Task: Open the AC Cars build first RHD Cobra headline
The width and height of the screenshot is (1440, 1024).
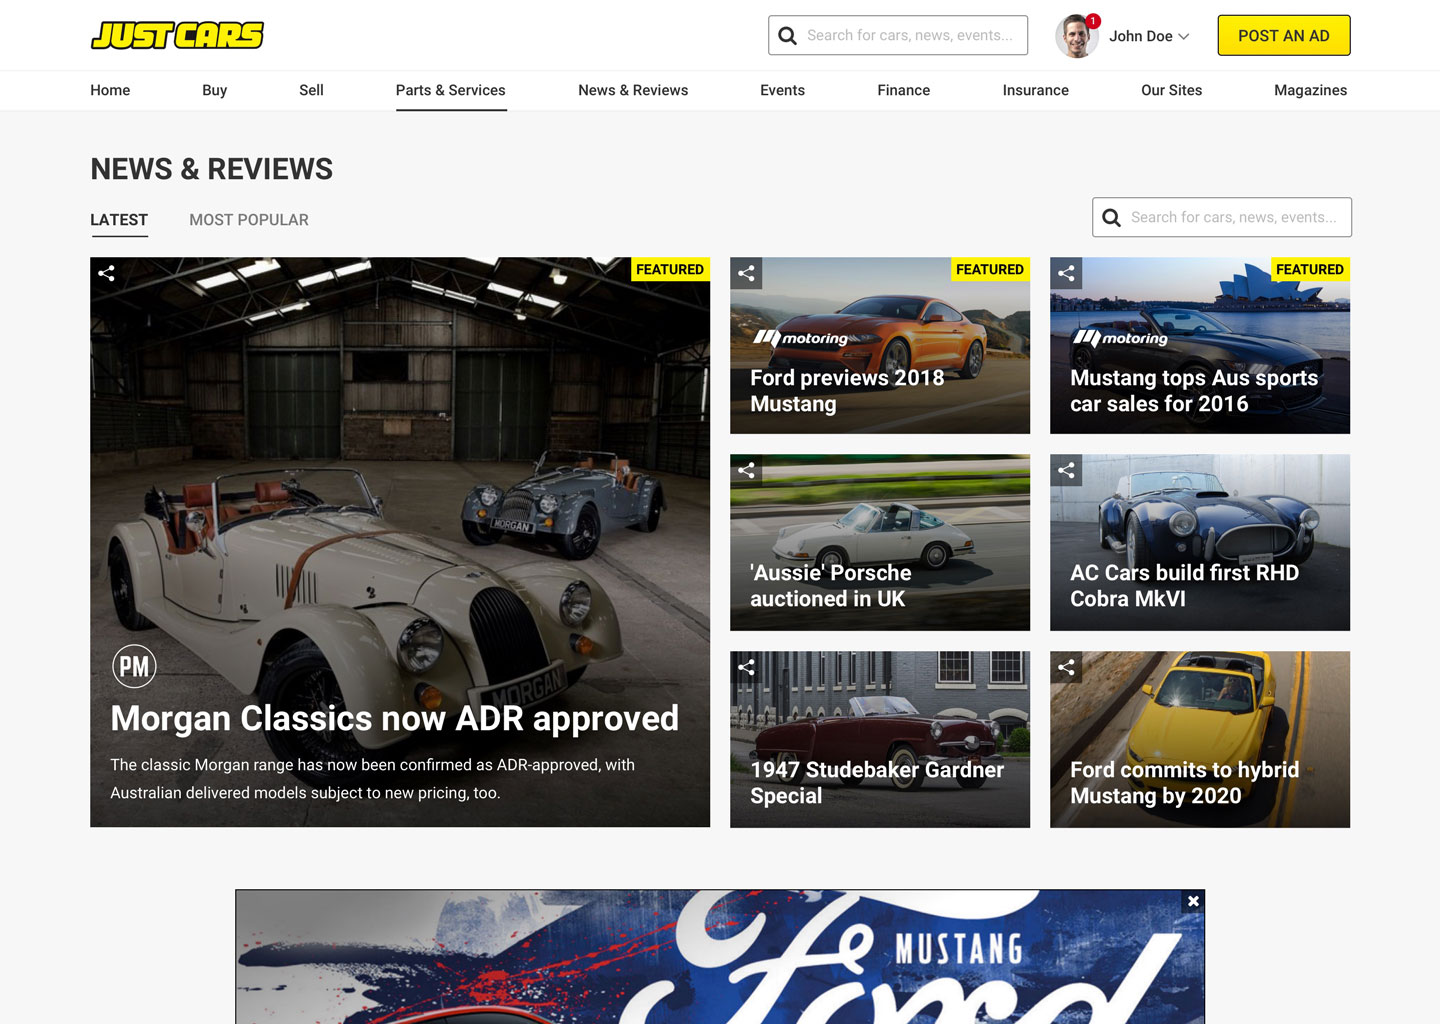Action: pyautogui.click(x=1184, y=586)
